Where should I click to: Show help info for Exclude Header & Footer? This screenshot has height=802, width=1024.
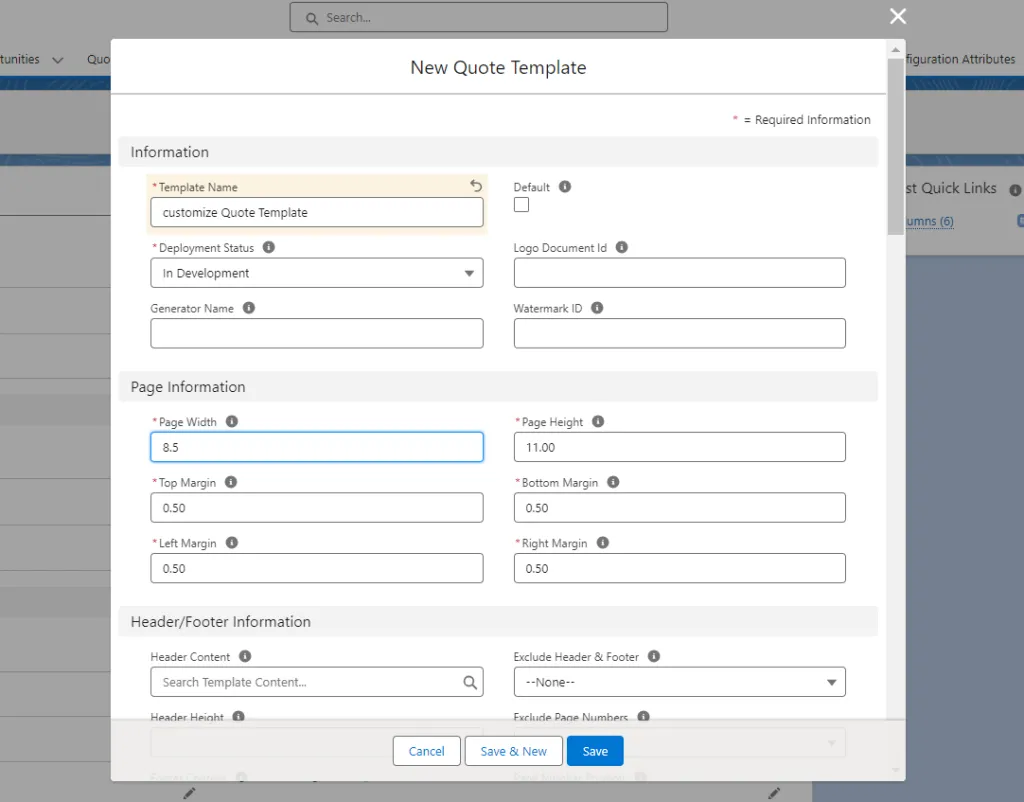[654, 656]
